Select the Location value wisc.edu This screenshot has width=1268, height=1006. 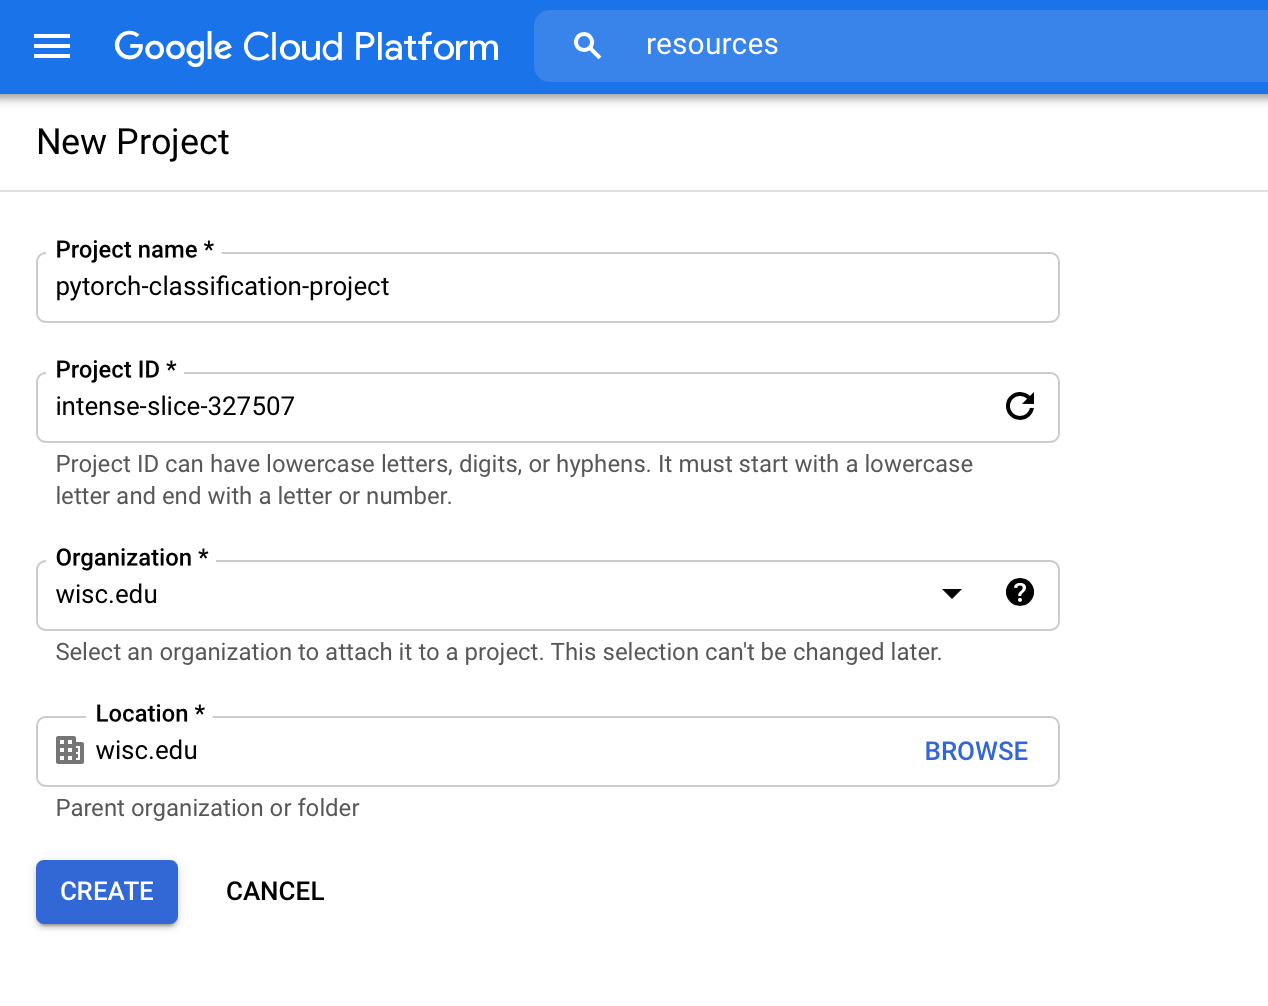pyautogui.click(x=147, y=751)
